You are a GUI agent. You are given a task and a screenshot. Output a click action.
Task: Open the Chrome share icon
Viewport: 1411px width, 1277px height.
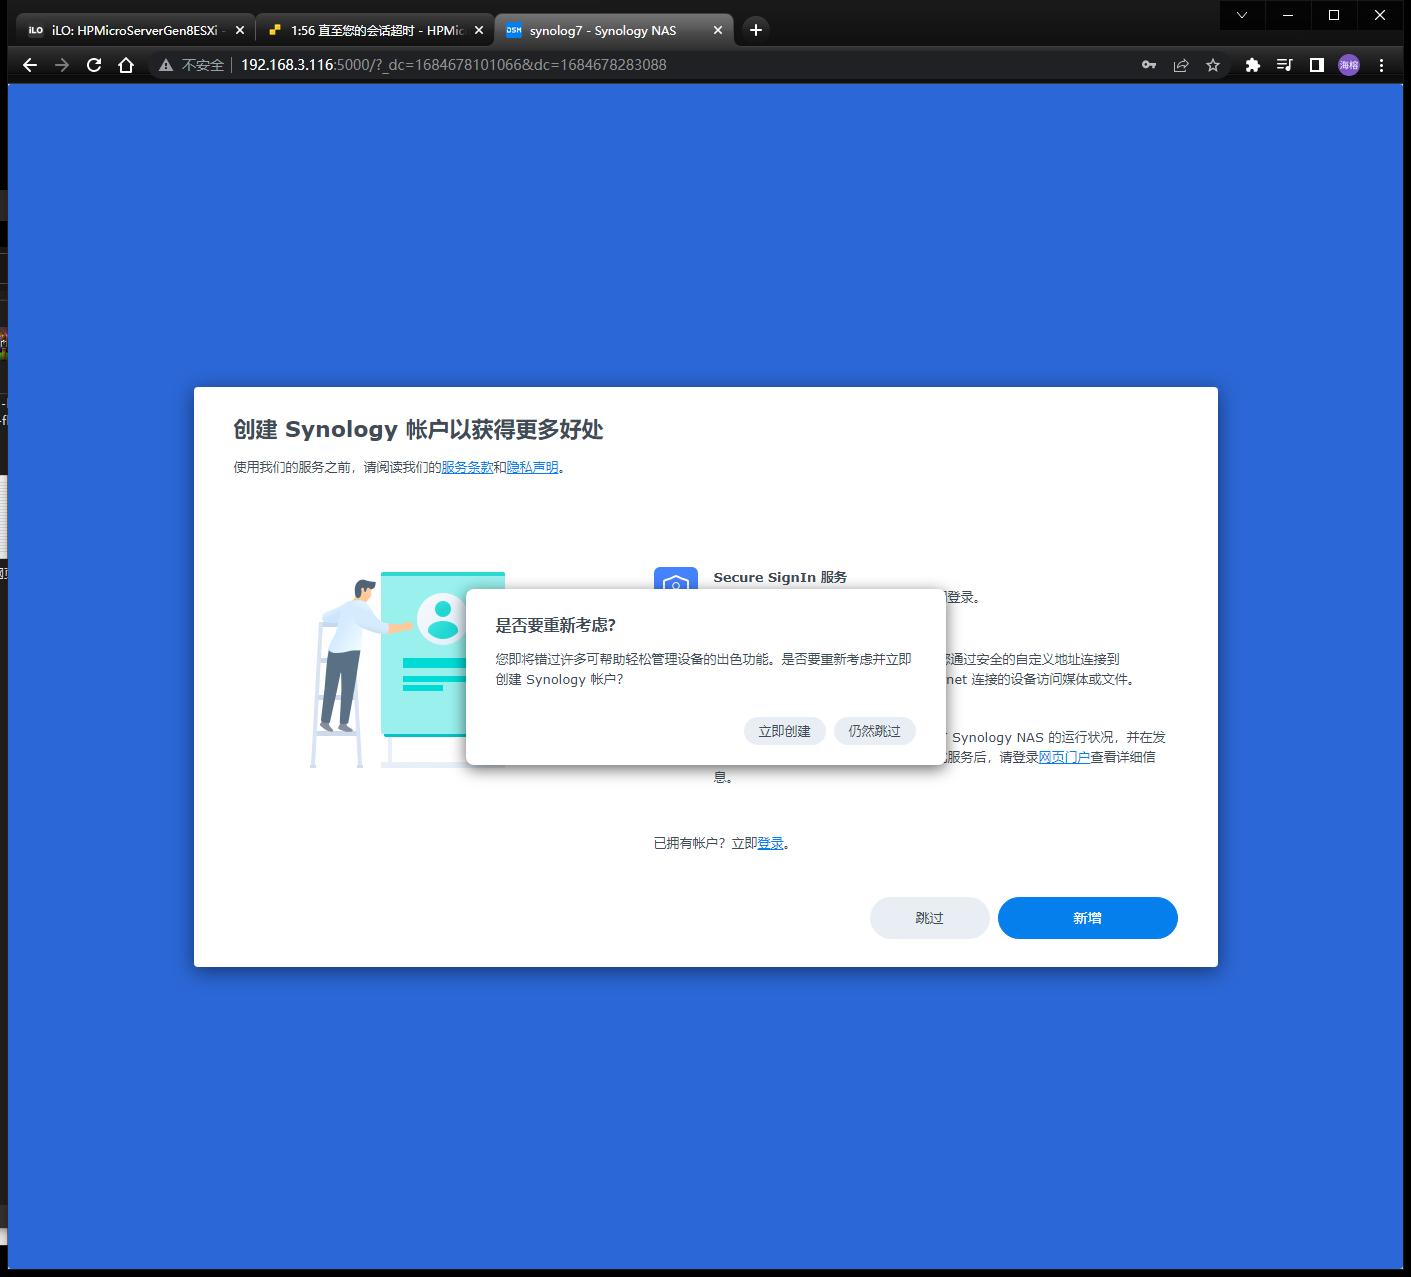(x=1181, y=64)
